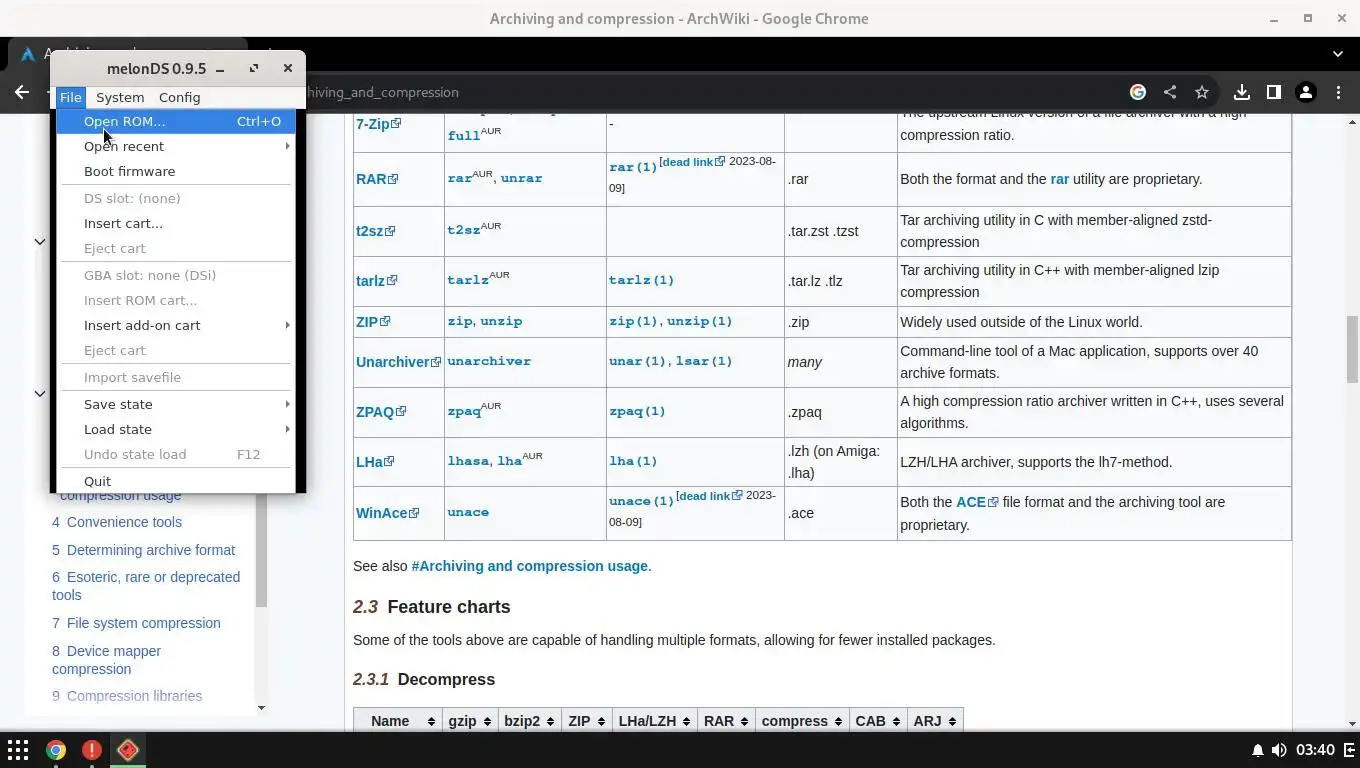Click the Chrome back arrow
The image size is (1360, 768).
(22, 92)
